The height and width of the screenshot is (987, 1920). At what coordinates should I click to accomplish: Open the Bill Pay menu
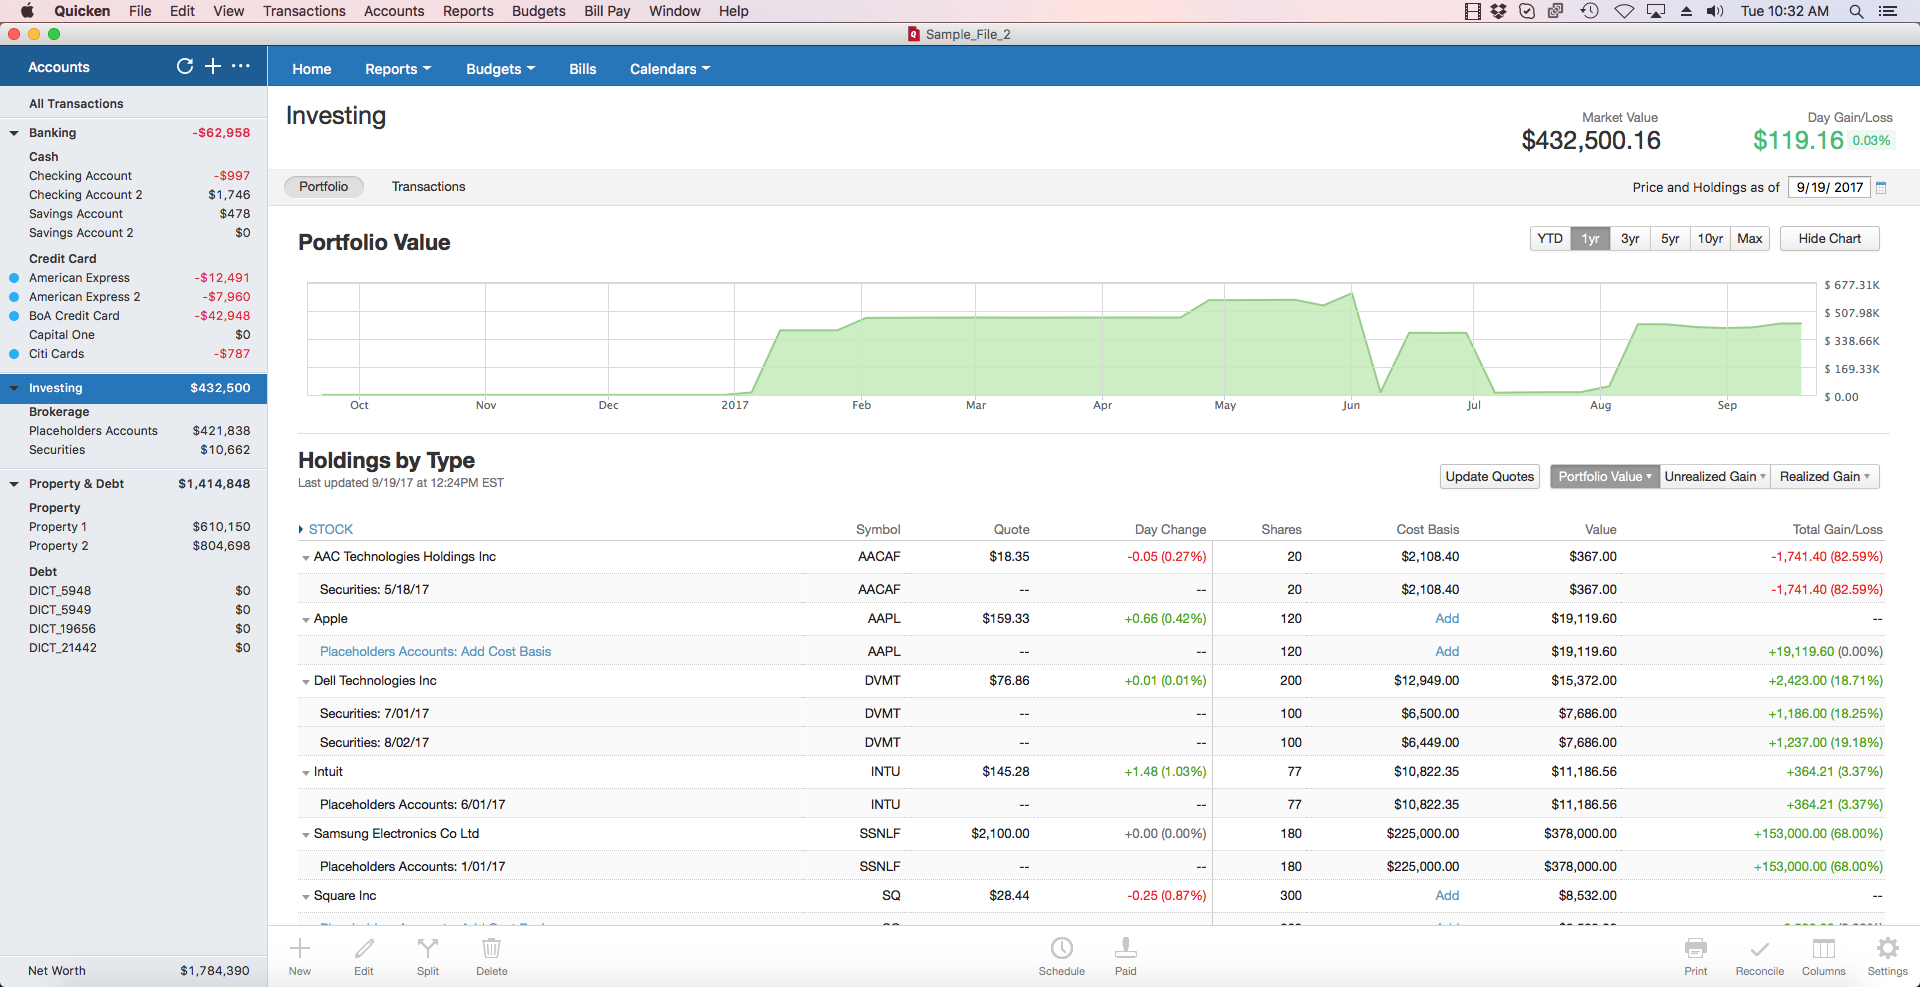[x=606, y=11]
